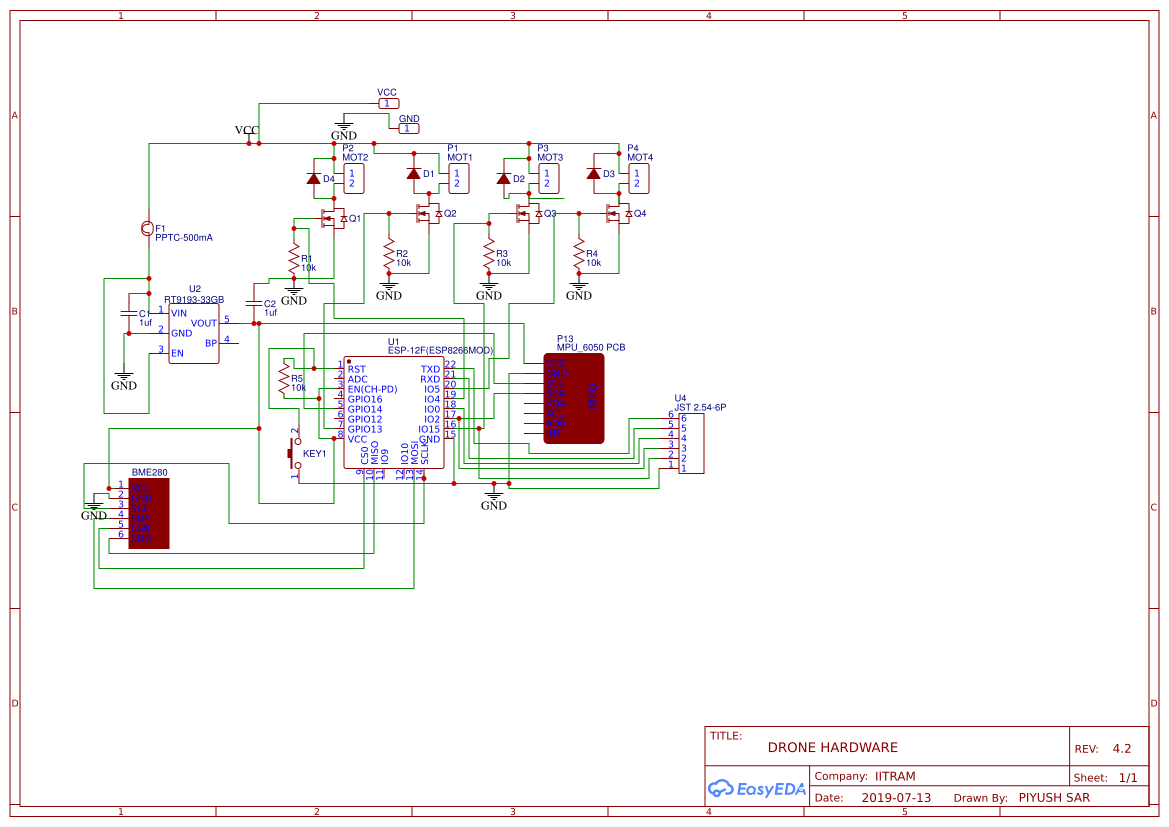Click the Q1 MOSFET symbol

click(328, 218)
